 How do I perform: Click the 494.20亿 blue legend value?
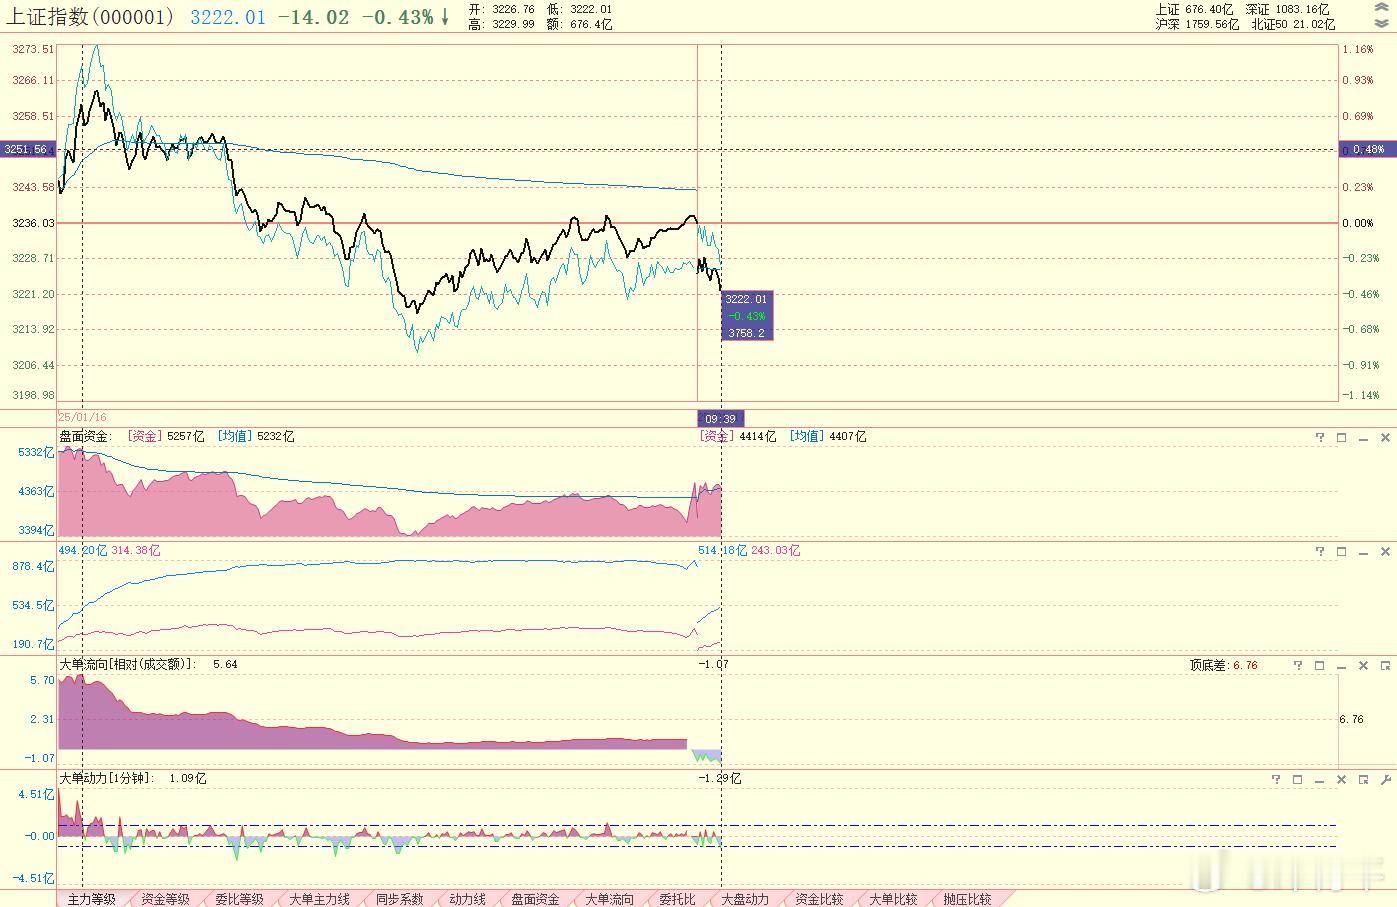(x=82, y=551)
